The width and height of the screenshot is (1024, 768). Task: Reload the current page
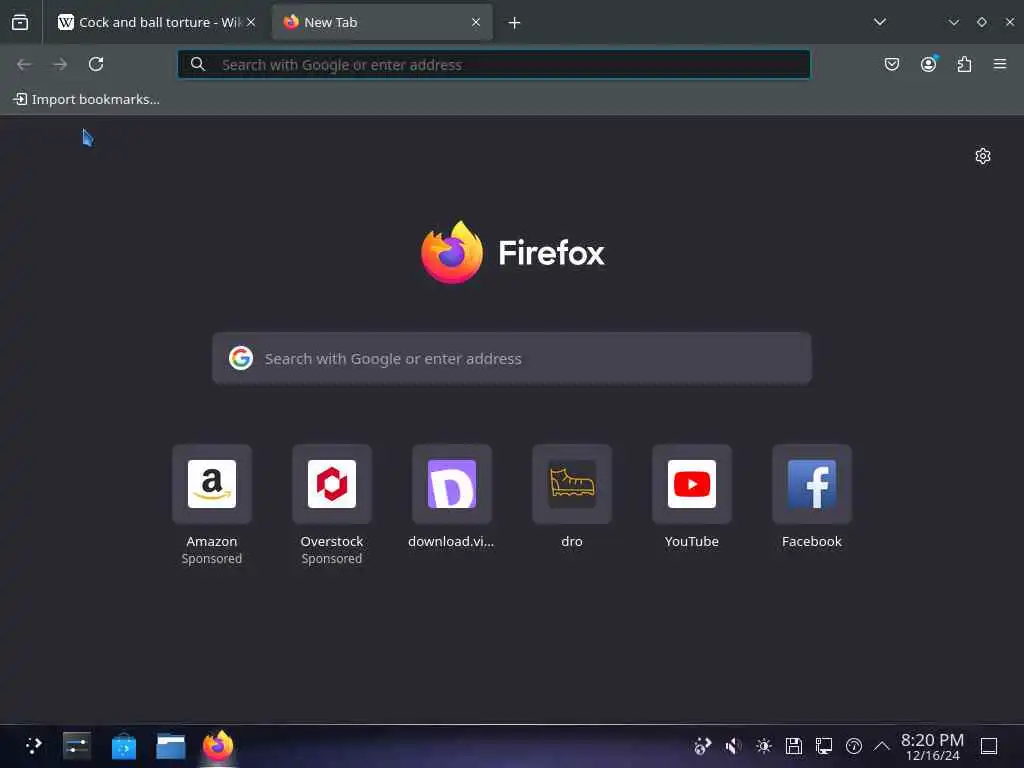pos(96,64)
